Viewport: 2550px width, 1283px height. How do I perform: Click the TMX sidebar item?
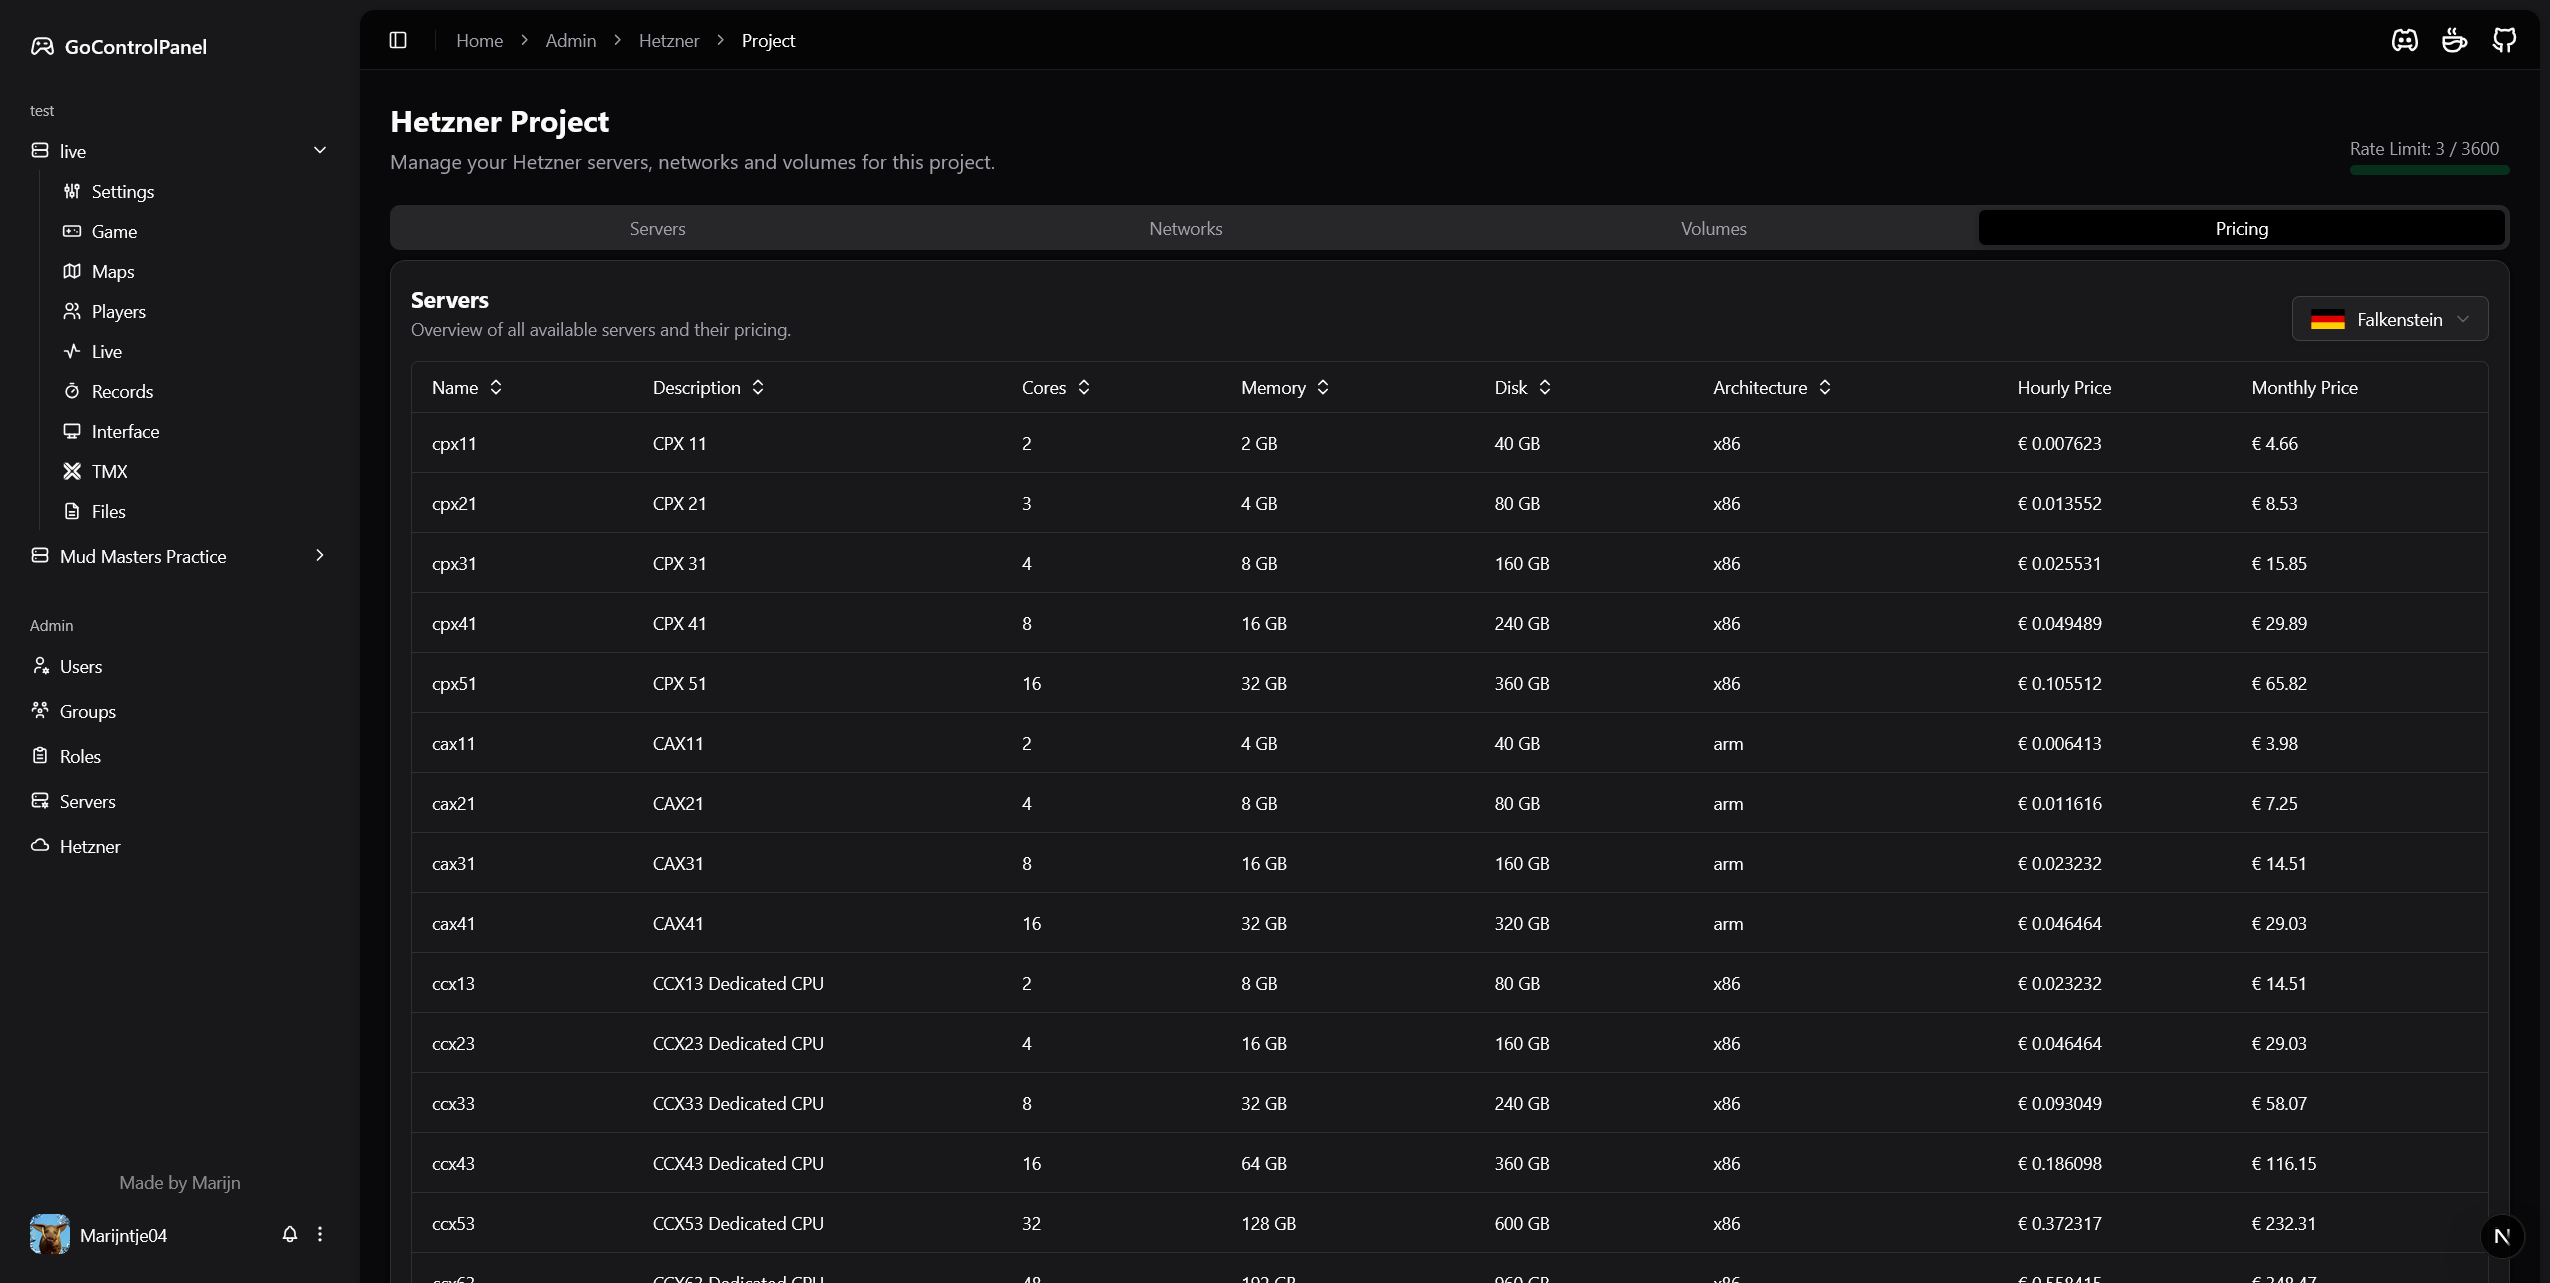click(109, 471)
